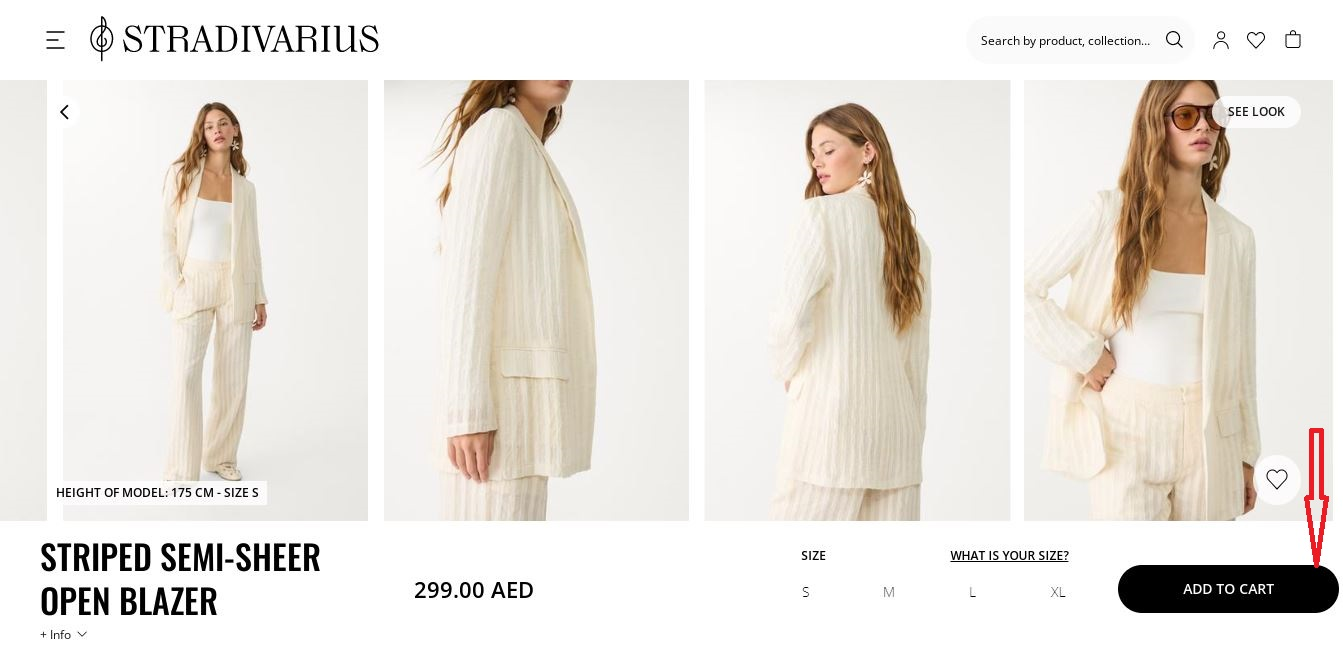This screenshot has height=647, width=1343.
Task: Click the Stradivarius logo
Action: pos(234,39)
